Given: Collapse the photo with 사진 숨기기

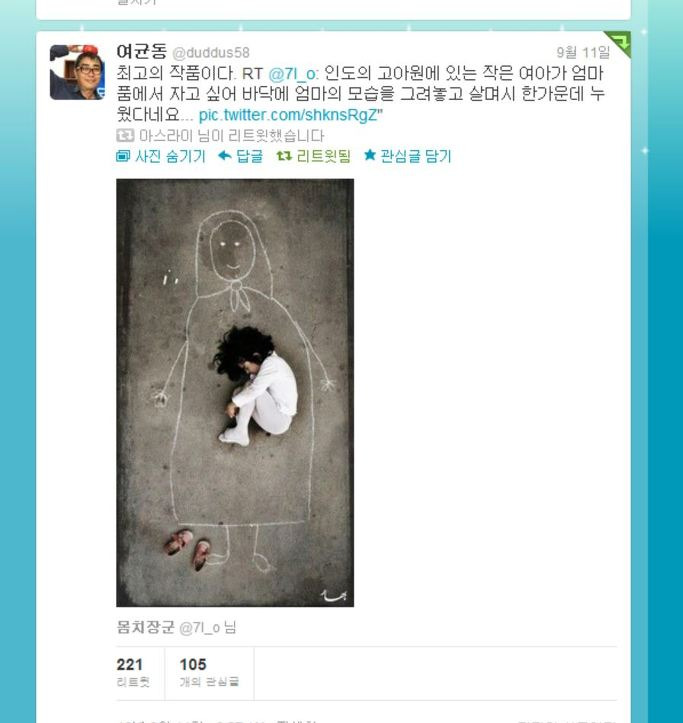Looking at the screenshot, I should click(x=160, y=156).
